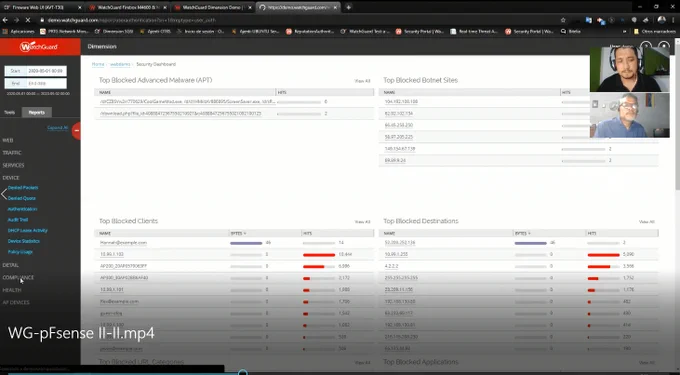Expand the HEALTH report section
Screen dimensions: 680x375
[12, 290]
